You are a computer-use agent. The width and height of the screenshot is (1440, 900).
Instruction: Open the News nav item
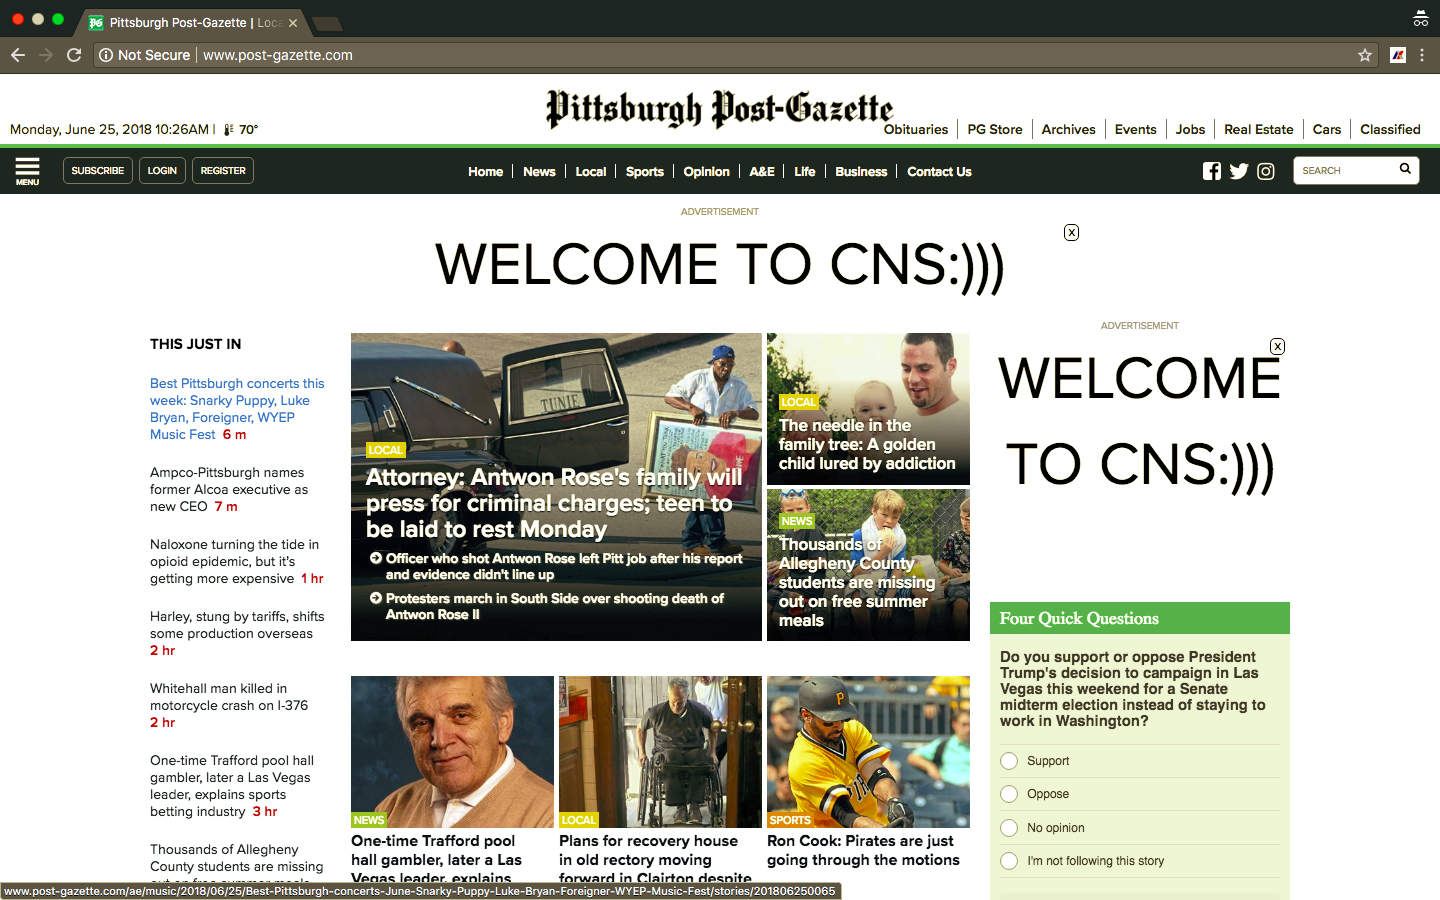pyautogui.click(x=539, y=171)
